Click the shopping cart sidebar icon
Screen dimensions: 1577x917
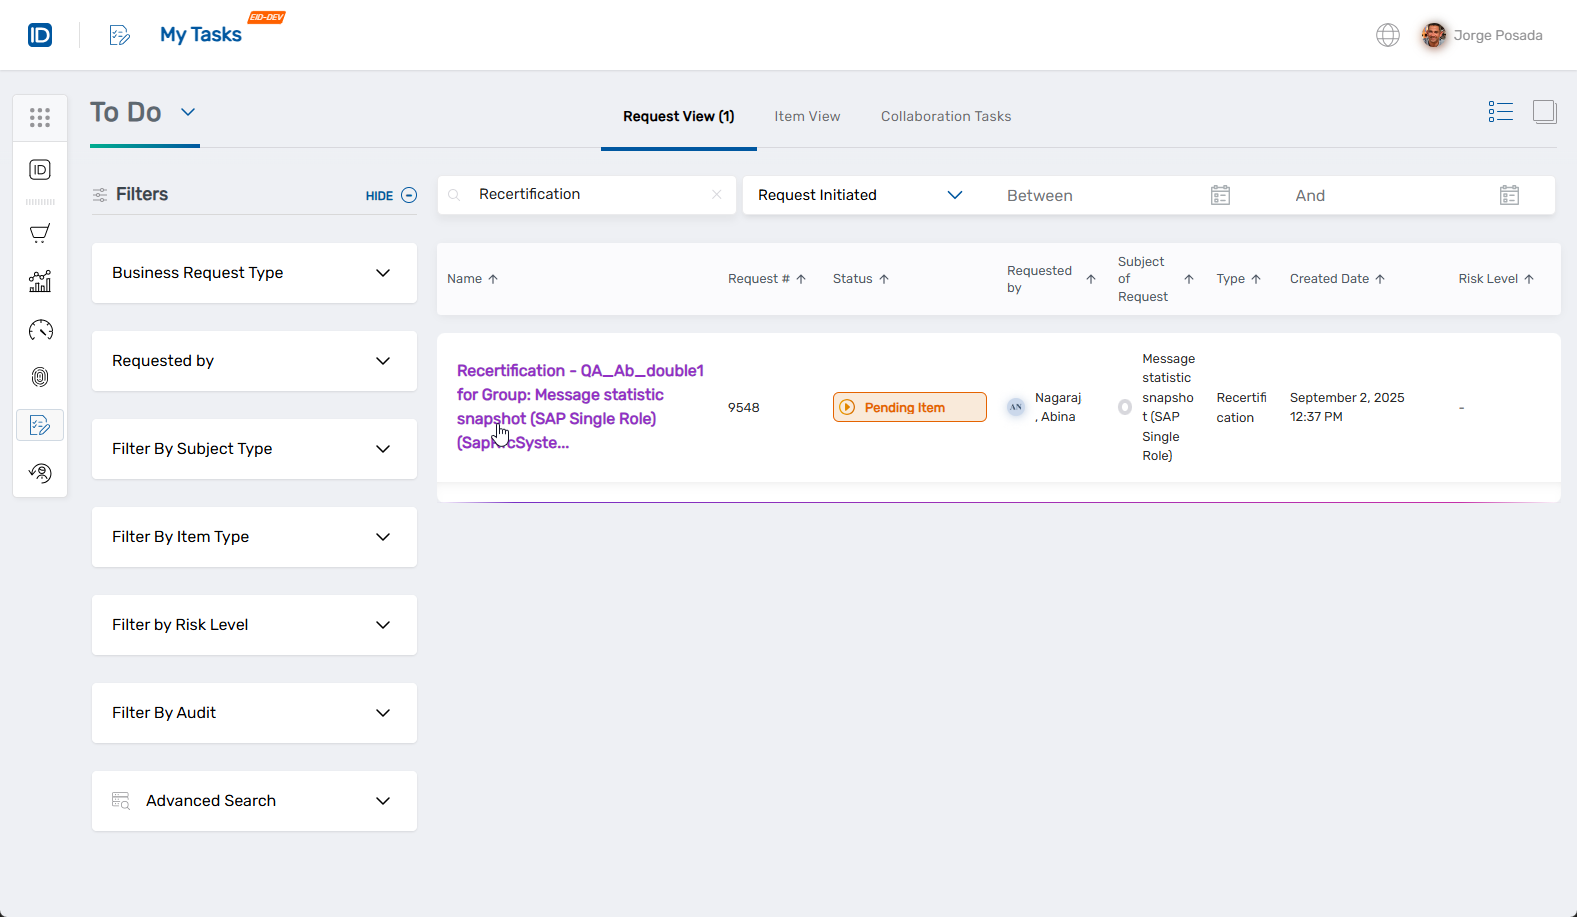[40, 234]
